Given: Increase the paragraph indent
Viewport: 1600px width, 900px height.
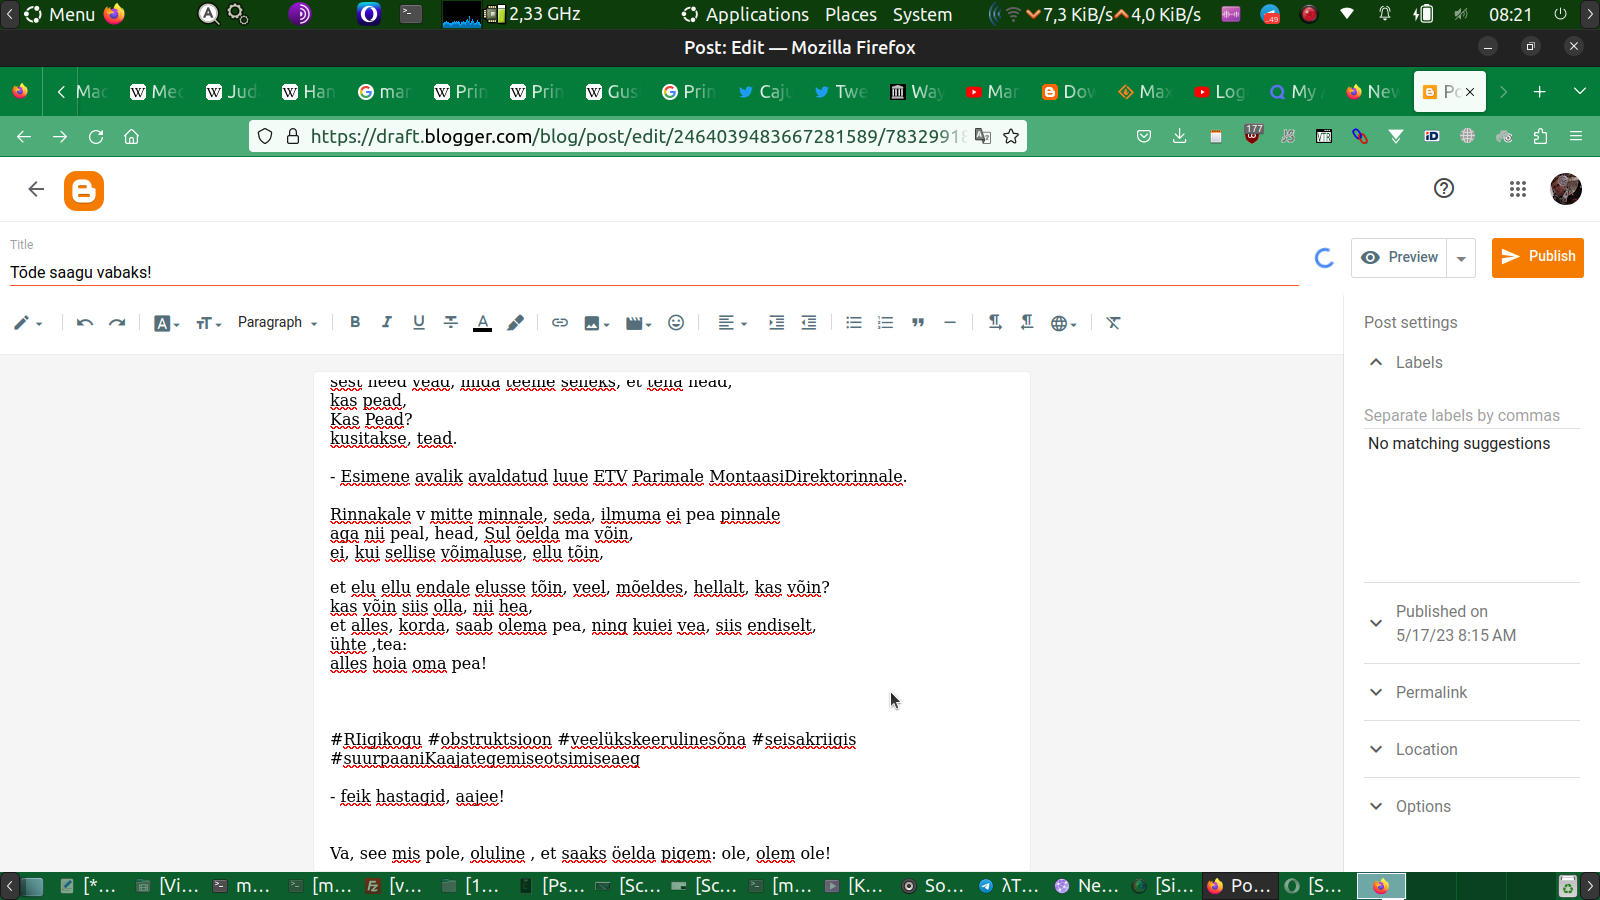Looking at the screenshot, I should coord(776,323).
